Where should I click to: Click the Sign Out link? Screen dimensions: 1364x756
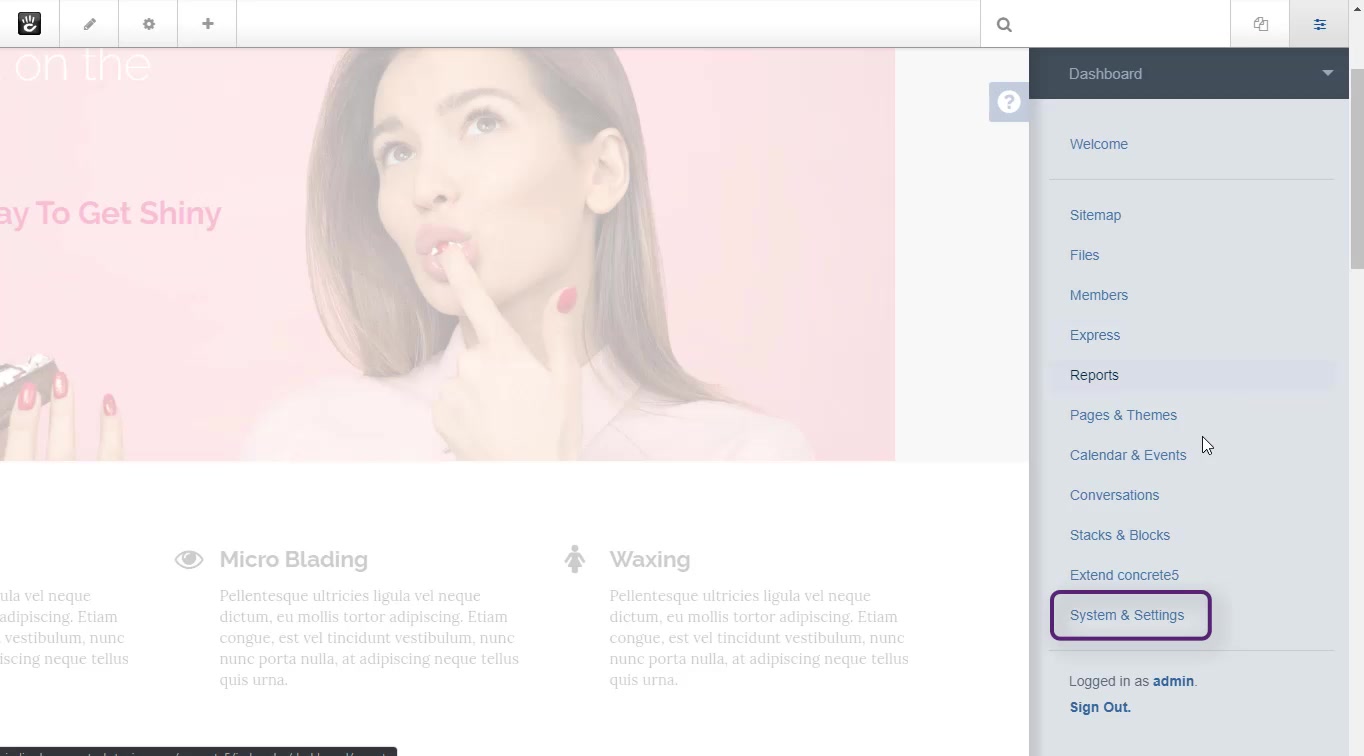(1100, 707)
